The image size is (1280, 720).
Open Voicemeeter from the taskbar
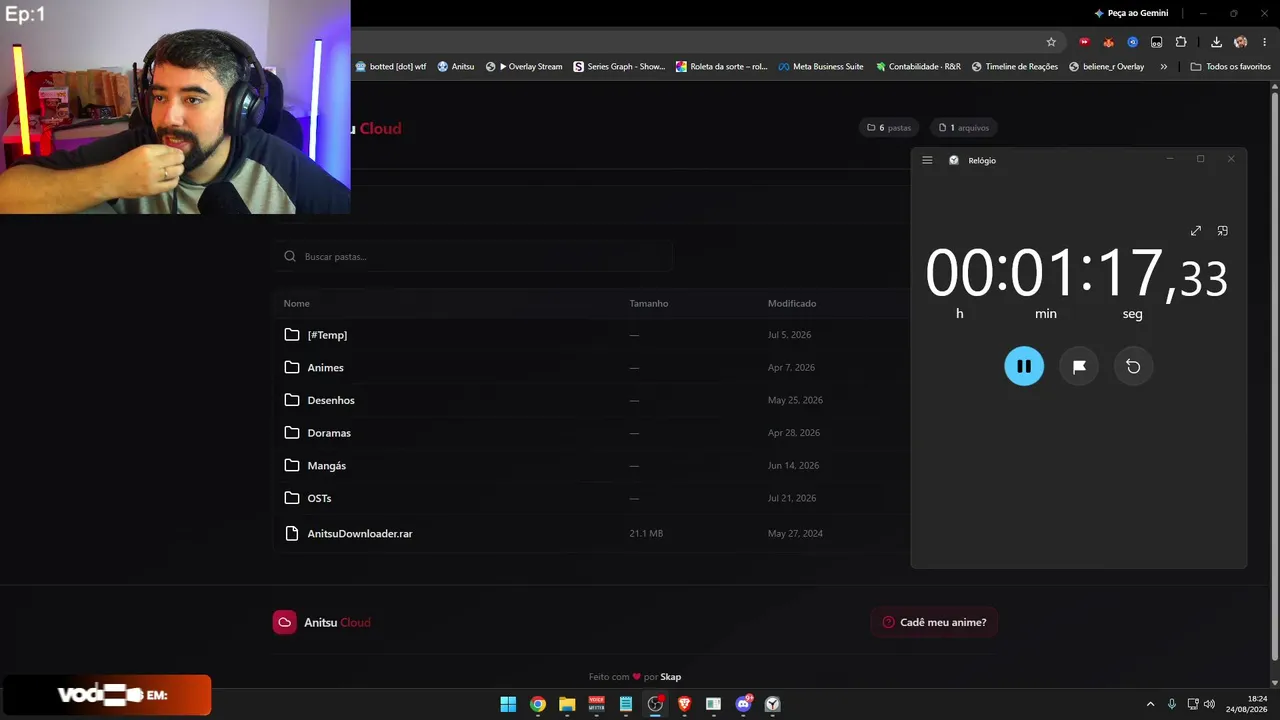pos(597,704)
